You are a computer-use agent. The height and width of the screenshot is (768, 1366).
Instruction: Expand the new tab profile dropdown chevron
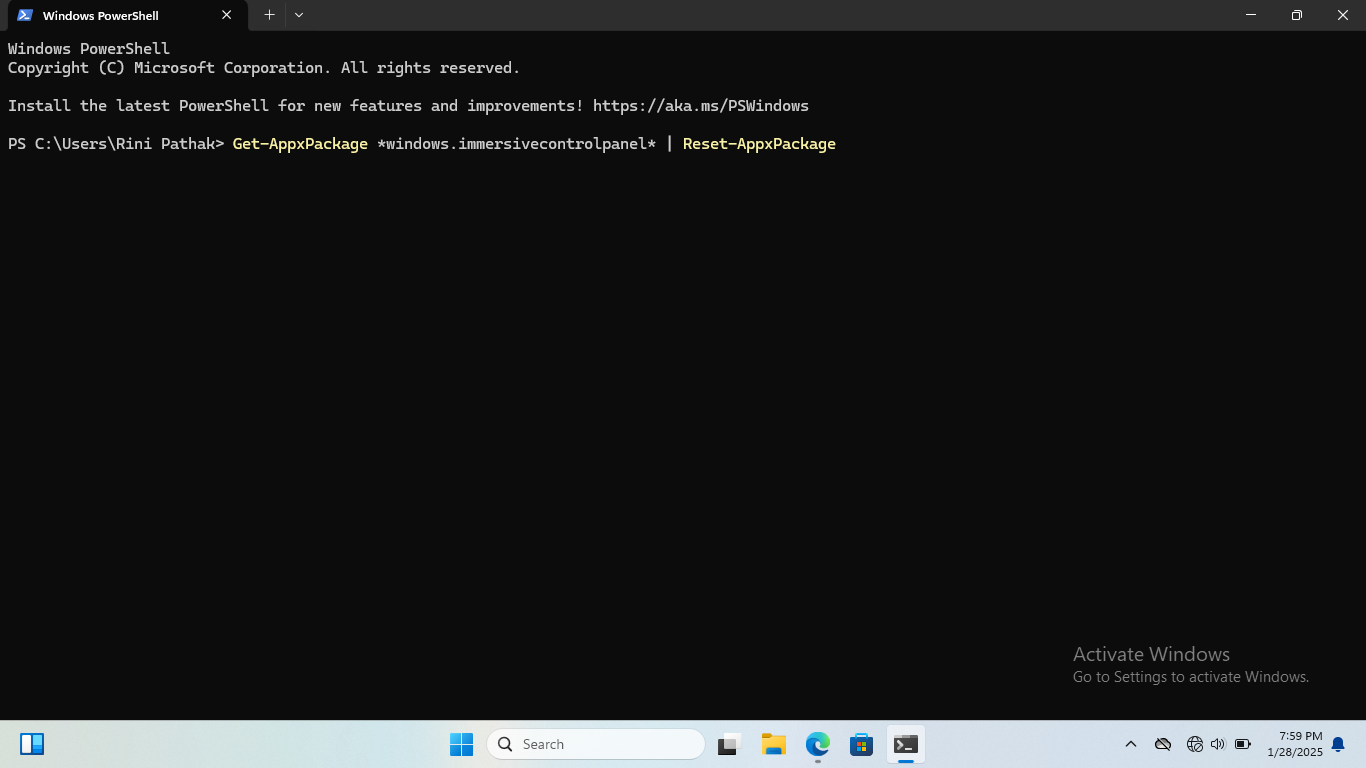pyautogui.click(x=299, y=15)
